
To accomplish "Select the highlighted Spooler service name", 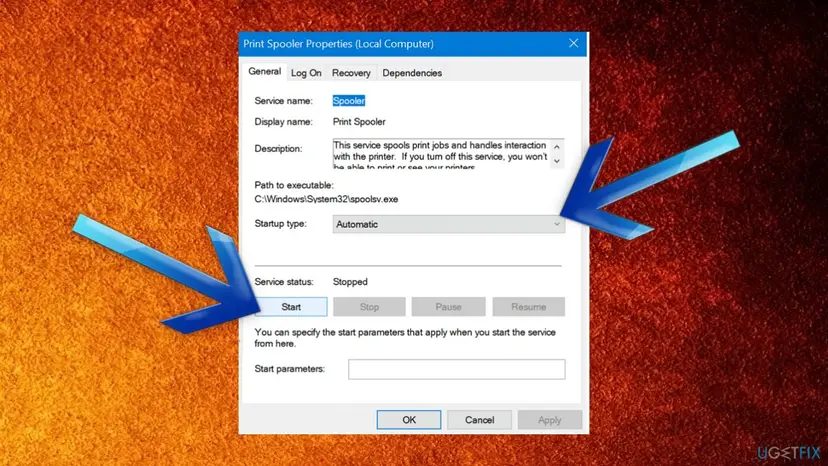I will tap(349, 101).
